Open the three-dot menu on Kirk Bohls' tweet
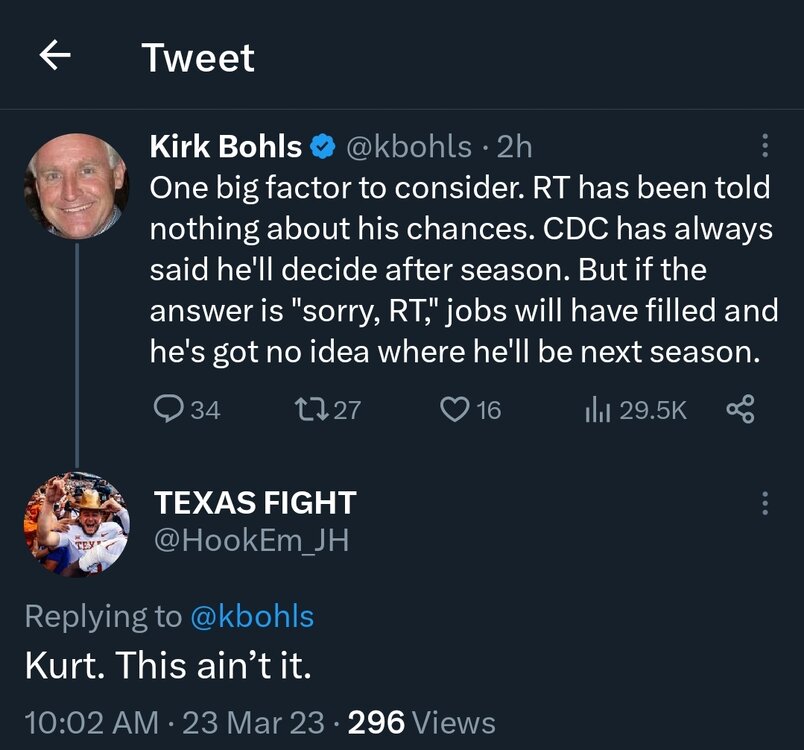Screen dimensions: 804x750 (766, 147)
